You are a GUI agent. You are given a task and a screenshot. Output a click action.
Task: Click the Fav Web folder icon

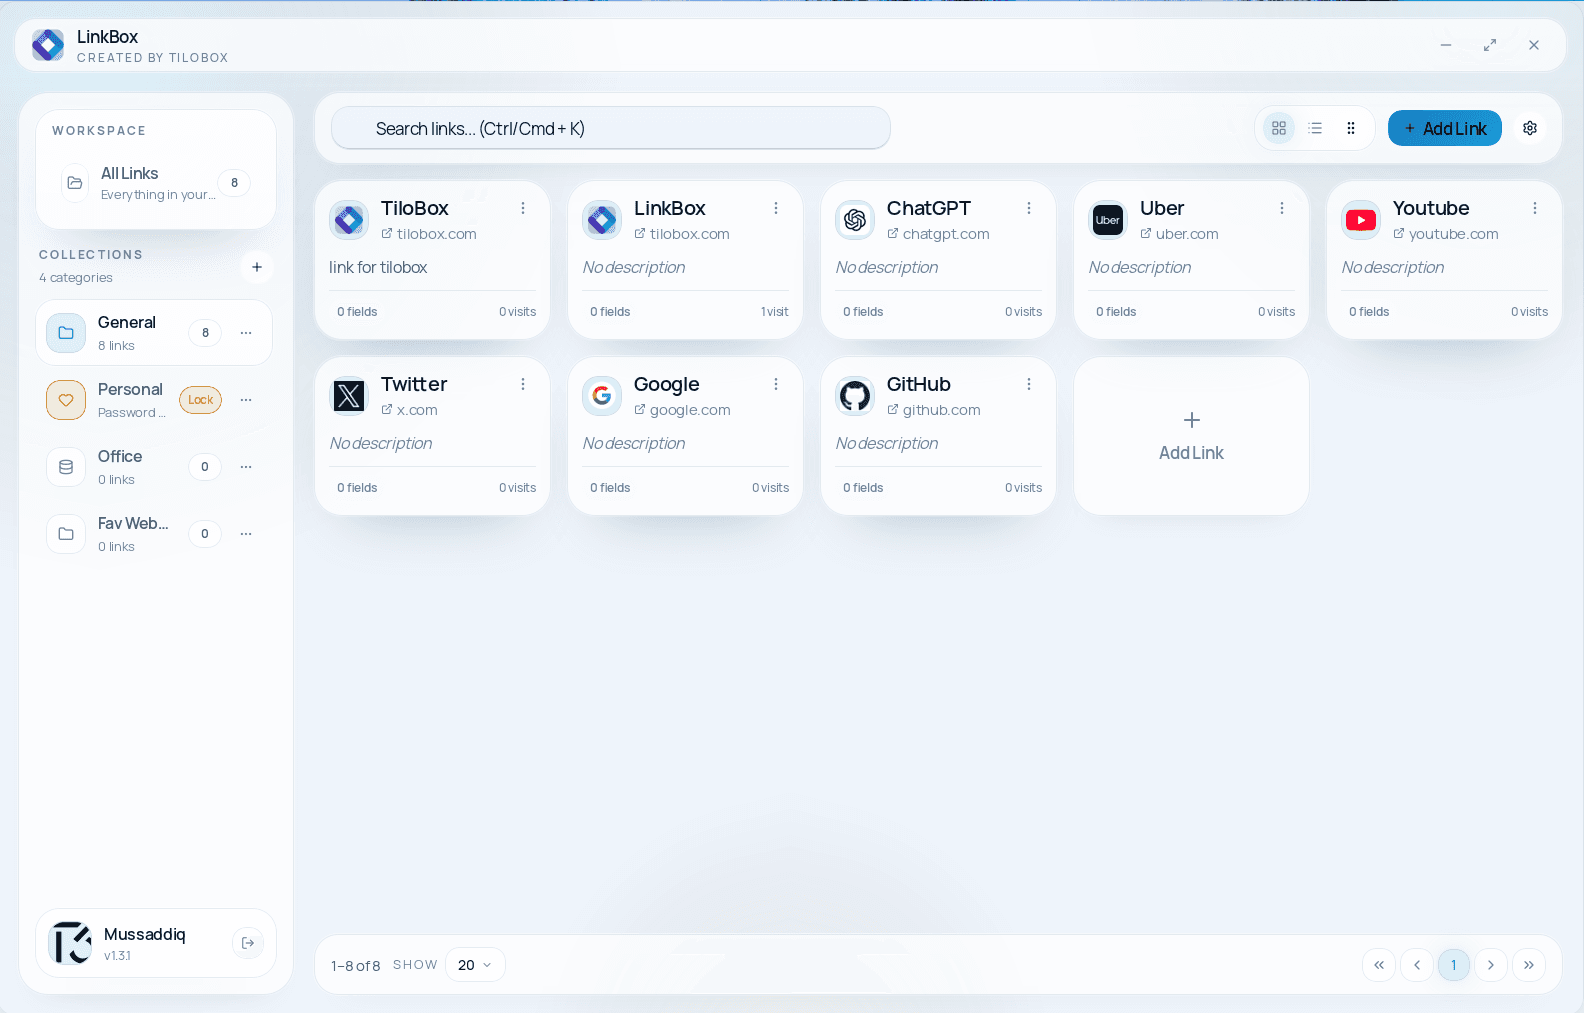tap(66, 534)
